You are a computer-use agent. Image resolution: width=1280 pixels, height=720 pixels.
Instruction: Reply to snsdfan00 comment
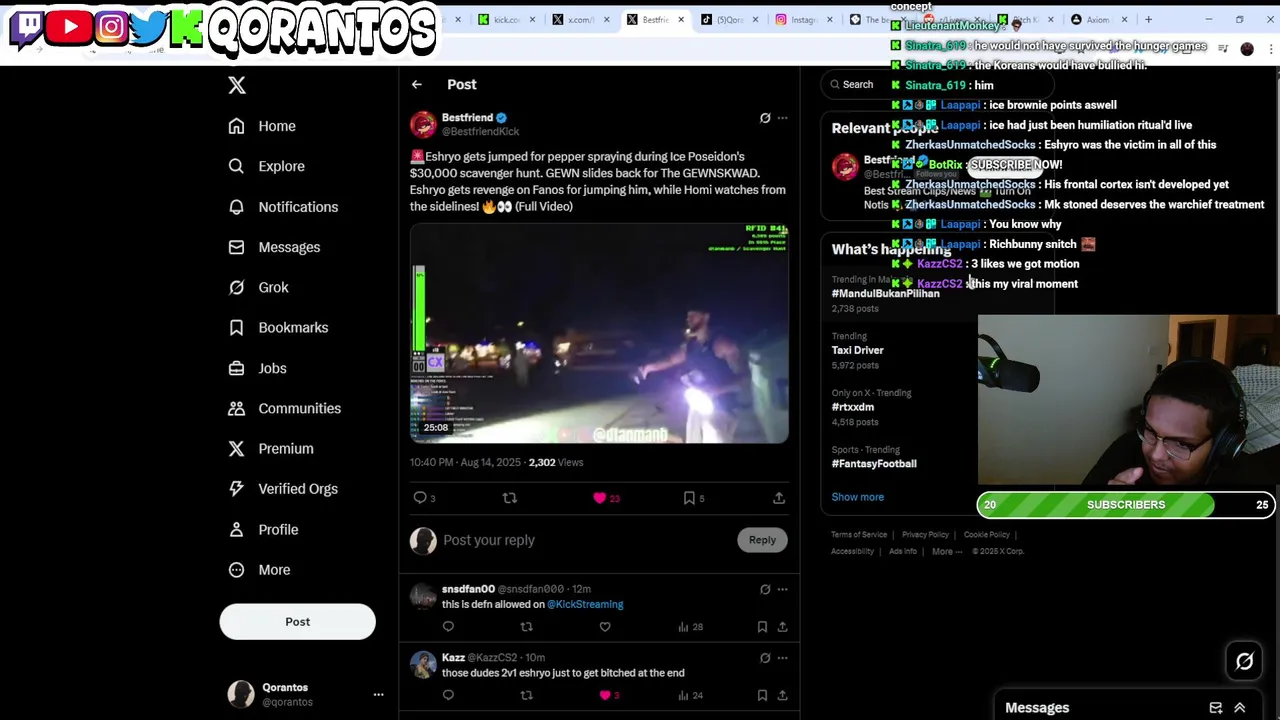coord(448,627)
